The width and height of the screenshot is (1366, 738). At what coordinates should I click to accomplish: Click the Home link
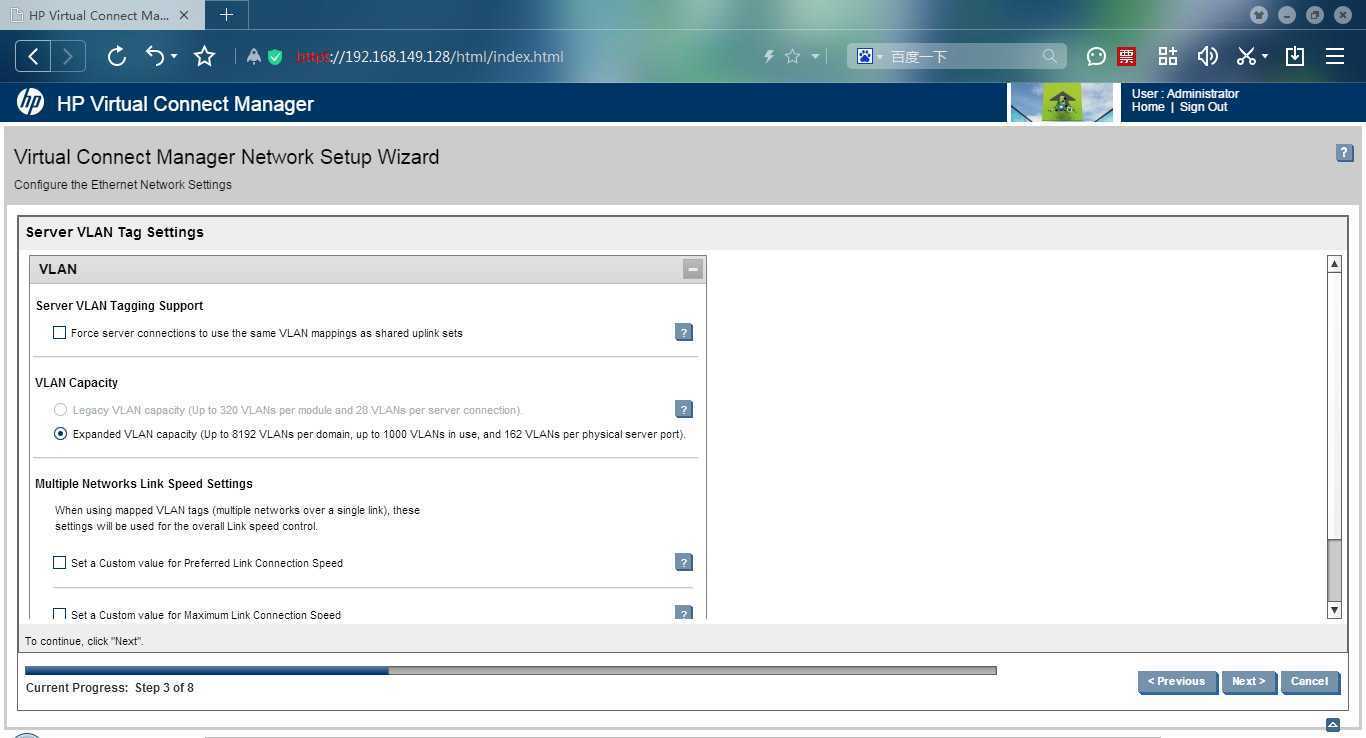1148,107
